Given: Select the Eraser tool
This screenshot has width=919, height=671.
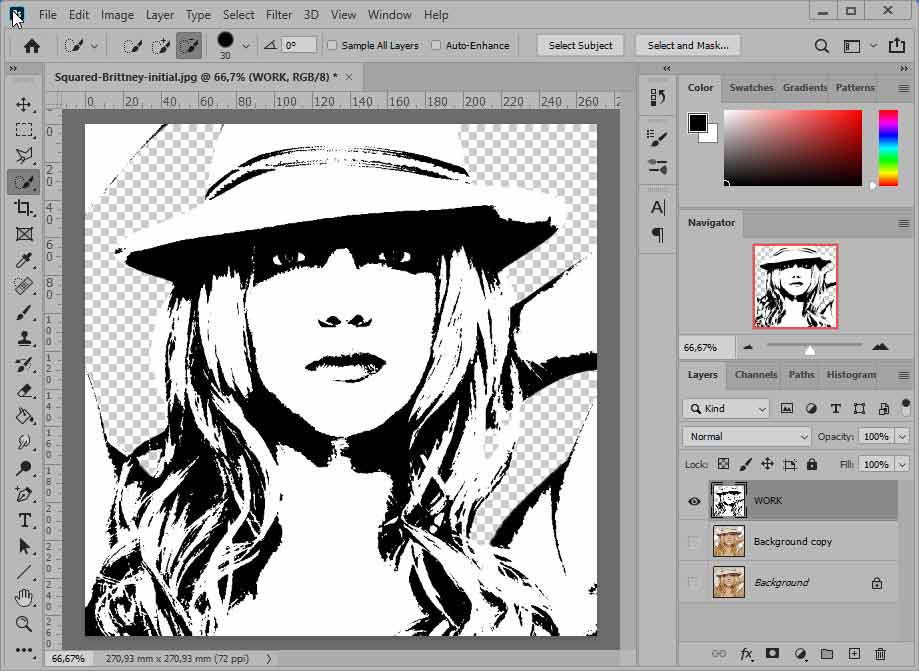Looking at the screenshot, I should point(23,390).
